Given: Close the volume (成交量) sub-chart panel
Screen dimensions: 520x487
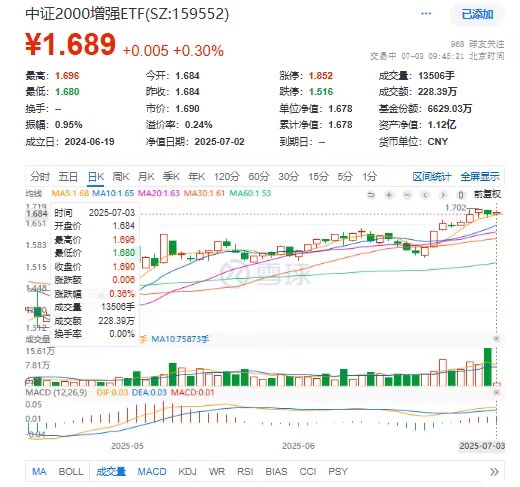Looking at the screenshot, I should [x=496, y=339].
